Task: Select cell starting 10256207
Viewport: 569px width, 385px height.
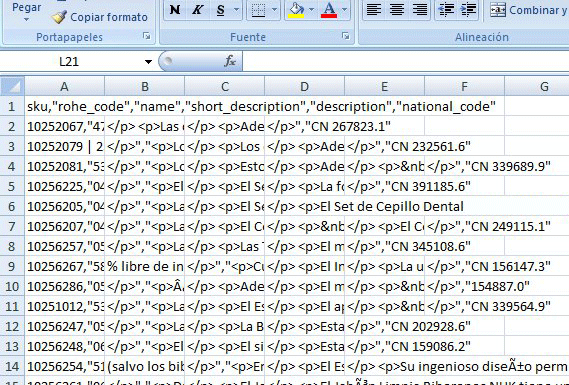Action: pyautogui.click(x=65, y=226)
